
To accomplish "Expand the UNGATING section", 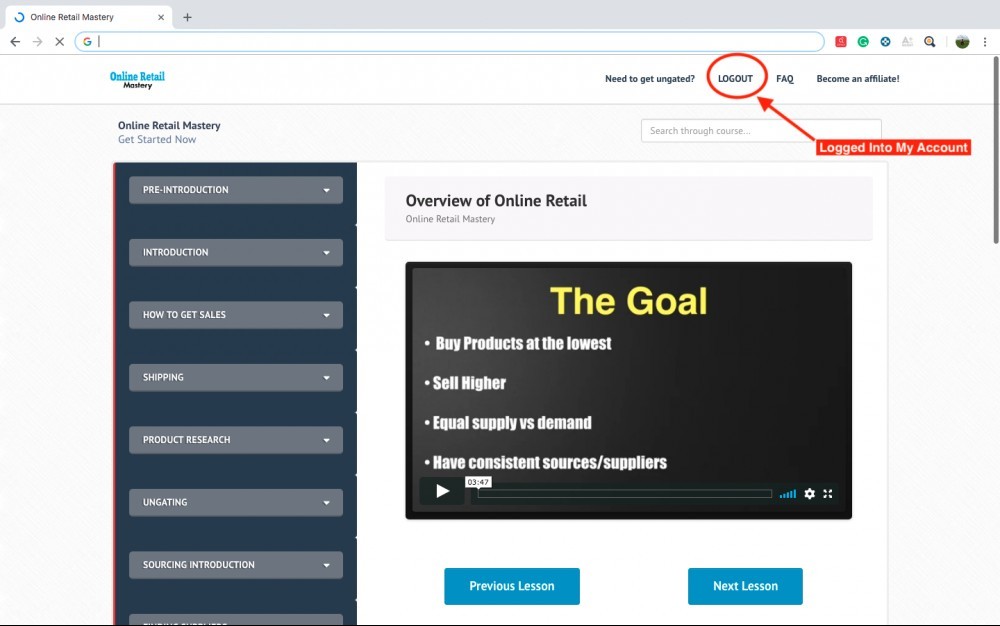I will [236, 502].
